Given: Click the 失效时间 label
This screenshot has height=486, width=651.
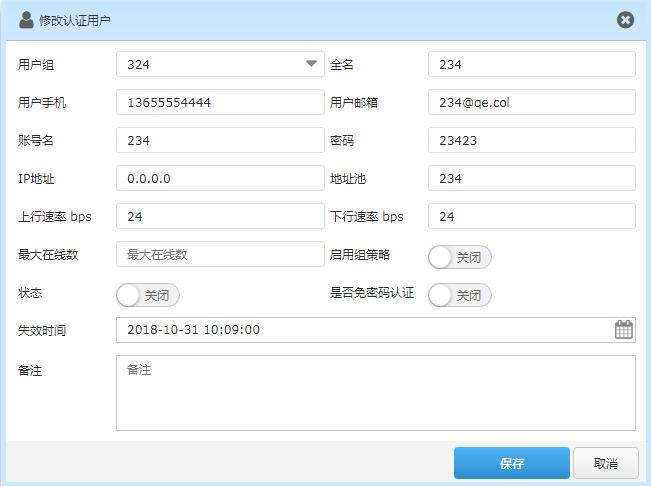Looking at the screenshot, I should coord(42,331).
